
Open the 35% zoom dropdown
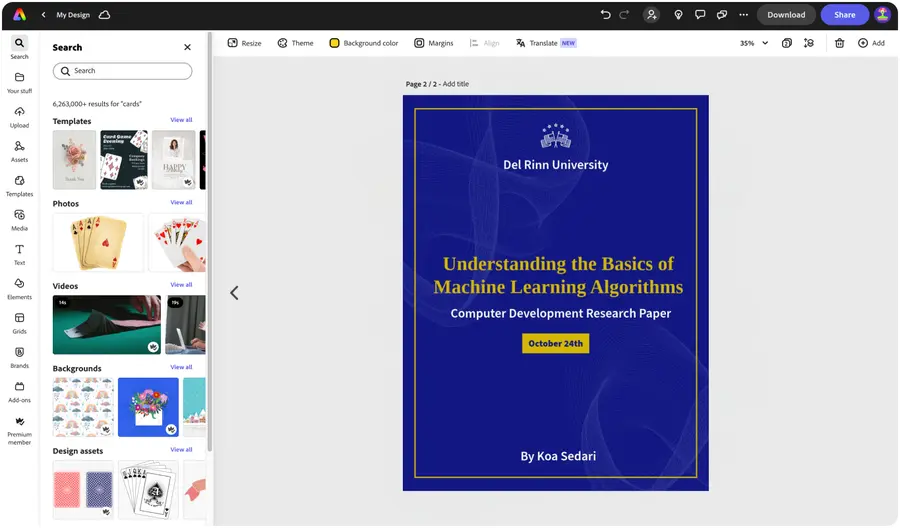coord(754,43)
